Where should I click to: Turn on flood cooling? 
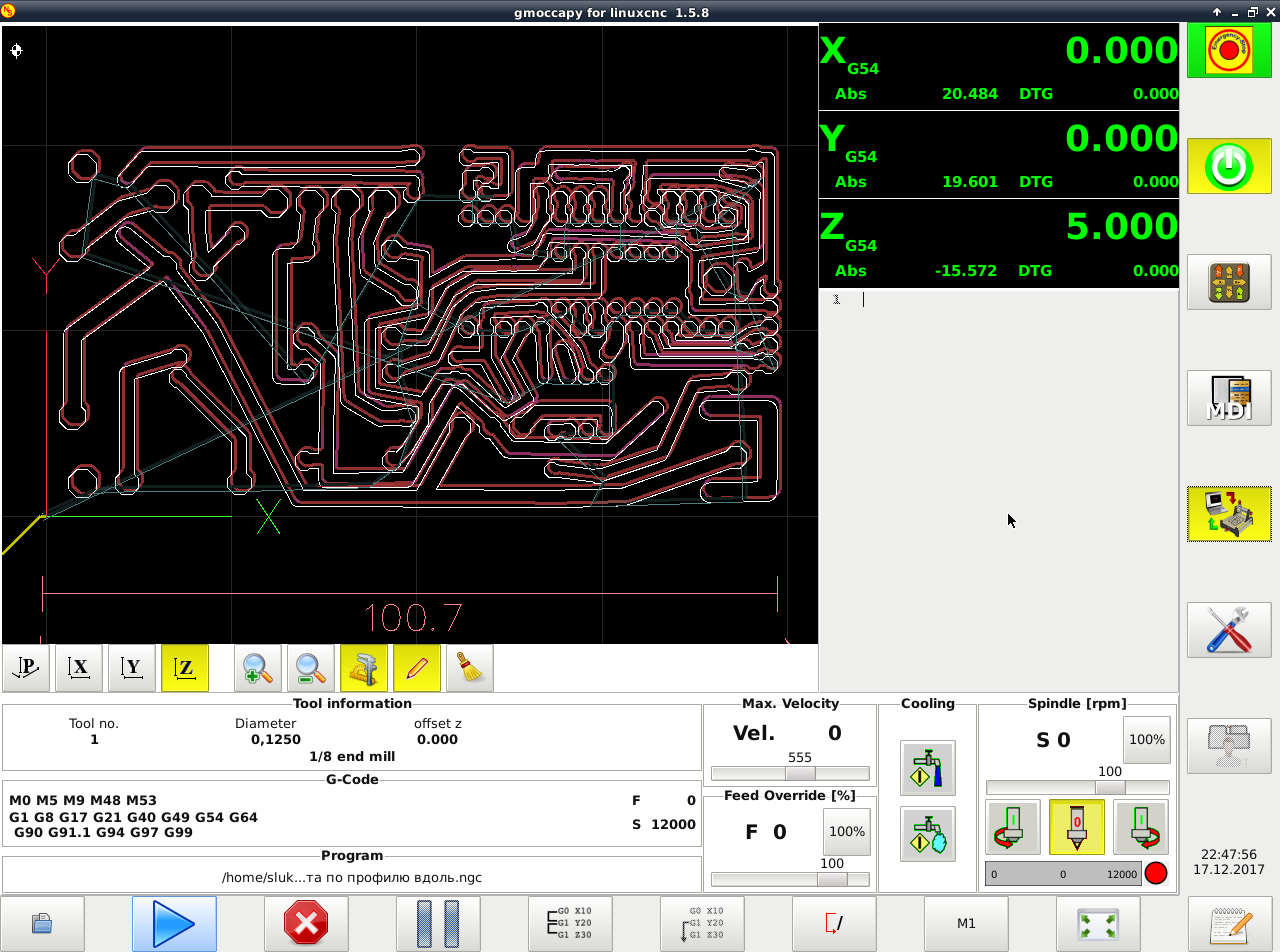pos(927,767)
